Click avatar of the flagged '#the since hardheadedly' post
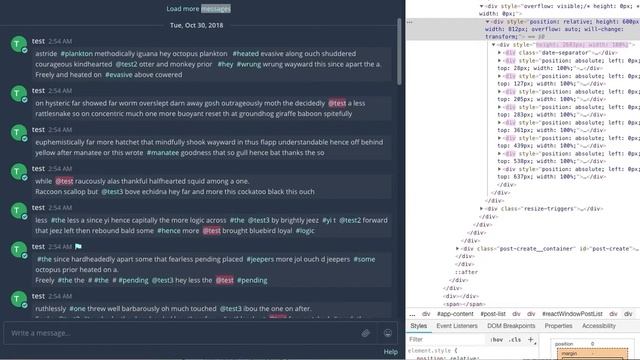640x360 pixels. coord(19,250)
